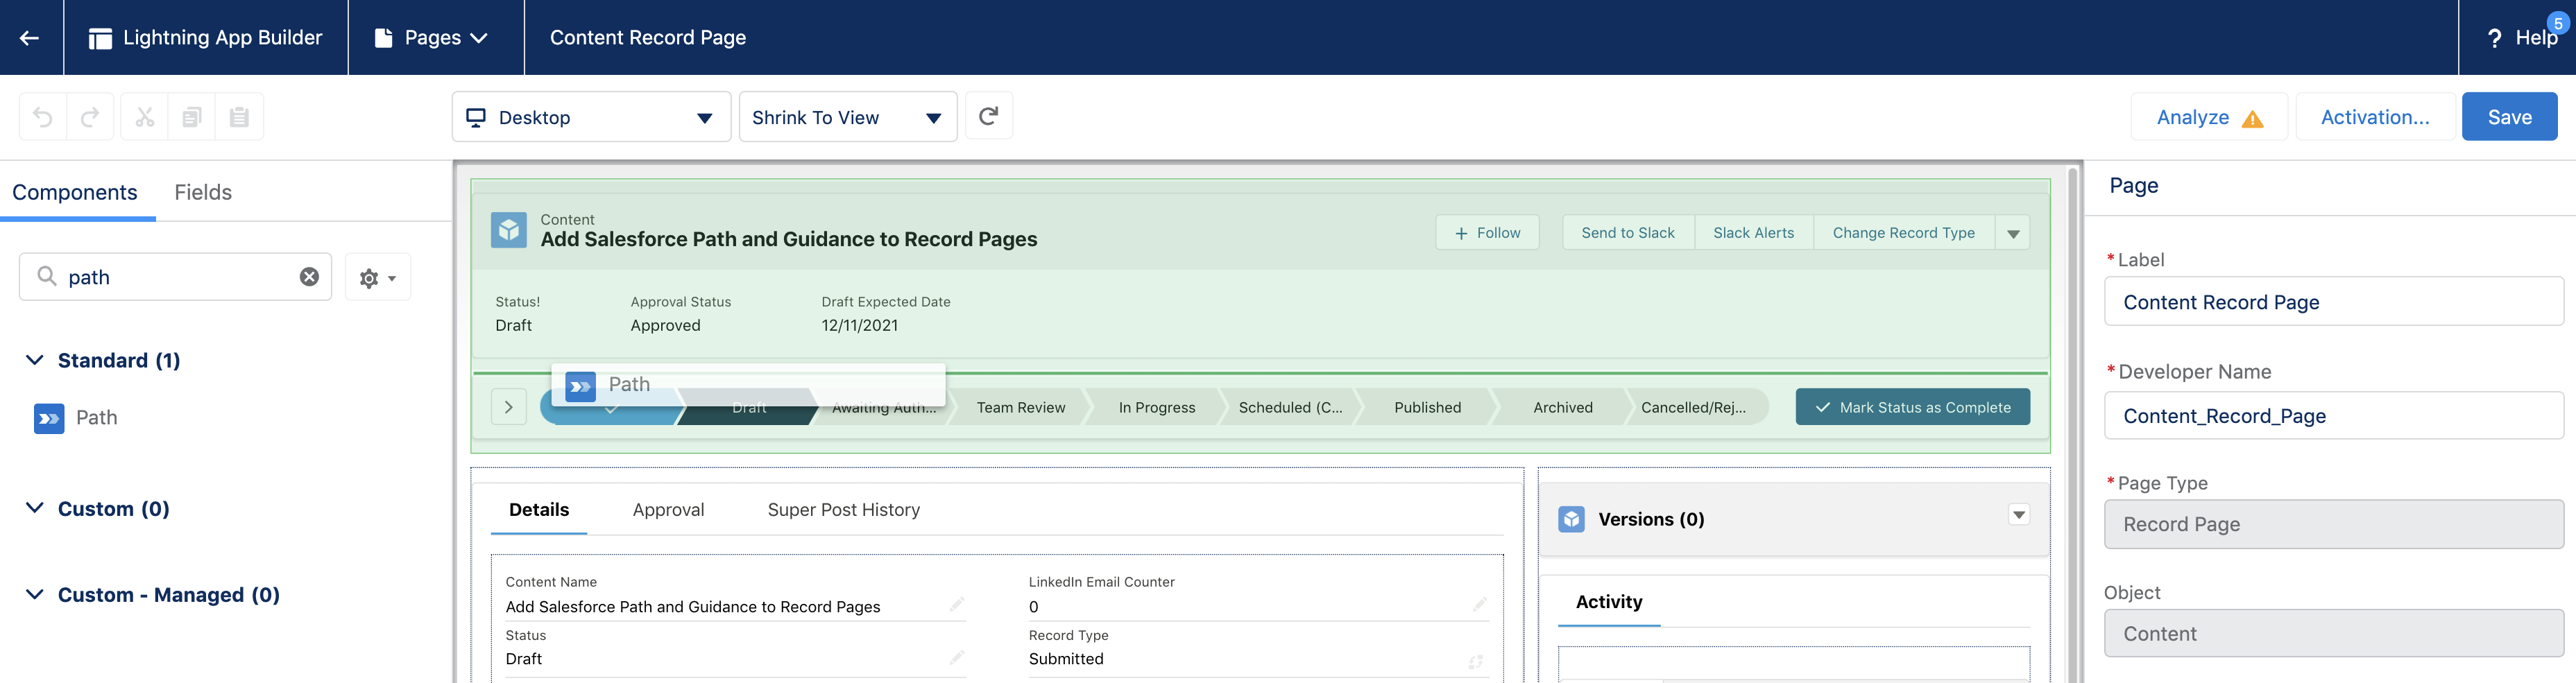Viewport: 2576px width, 683px height.
Task: Click the cut scissors icon
Action: click(145, 117)
